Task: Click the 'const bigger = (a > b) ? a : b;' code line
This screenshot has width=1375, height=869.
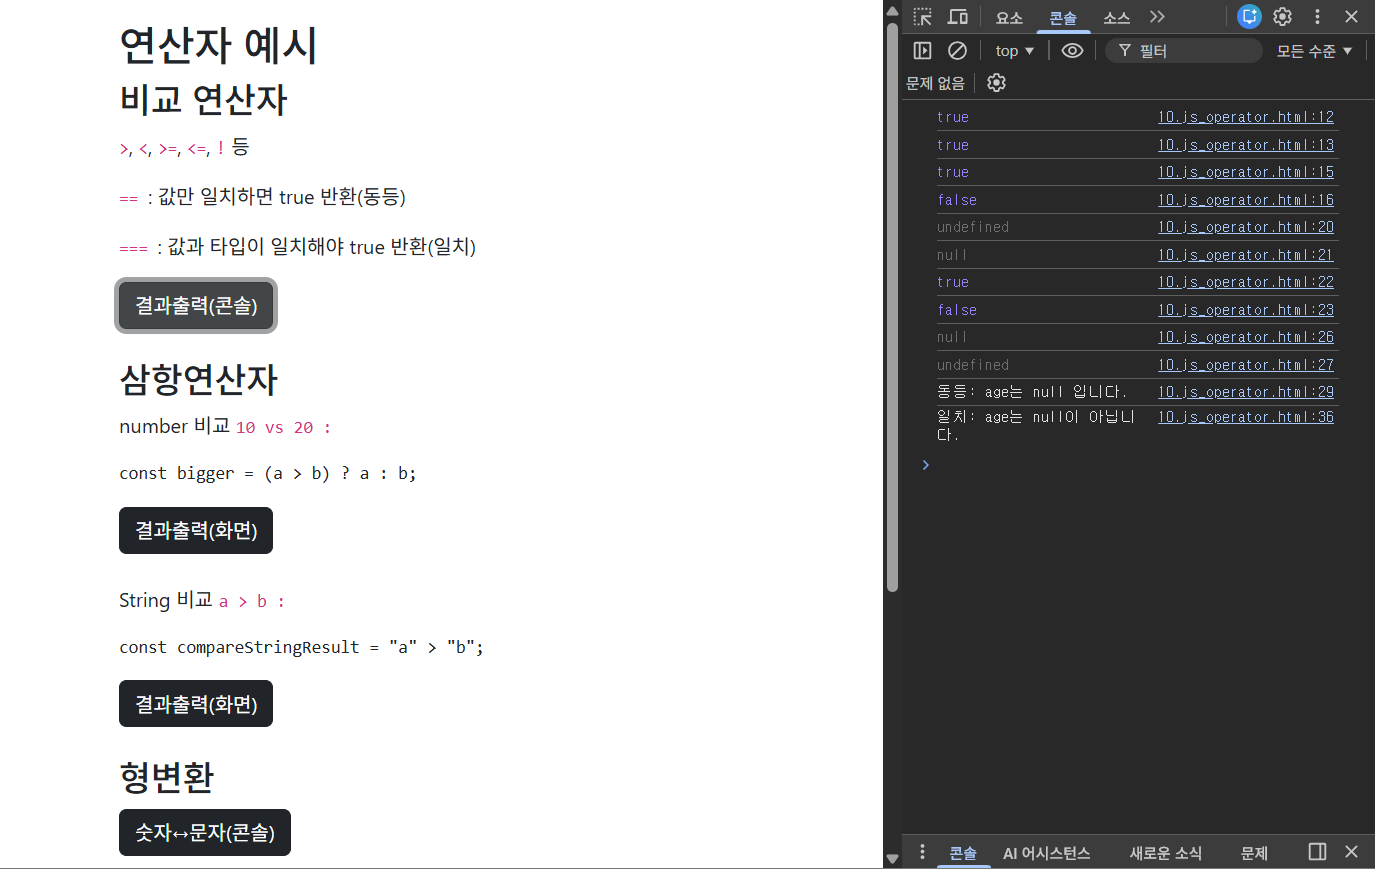Action: [268, 473]
